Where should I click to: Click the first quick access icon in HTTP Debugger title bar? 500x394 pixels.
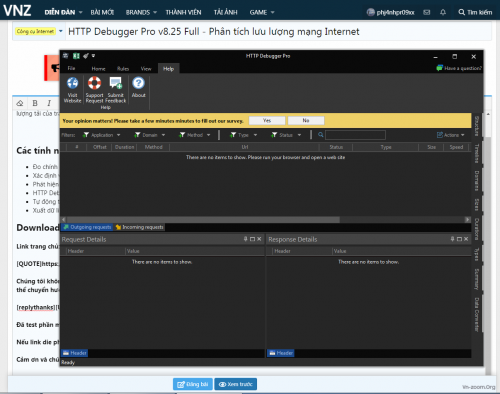coord(66,56)
